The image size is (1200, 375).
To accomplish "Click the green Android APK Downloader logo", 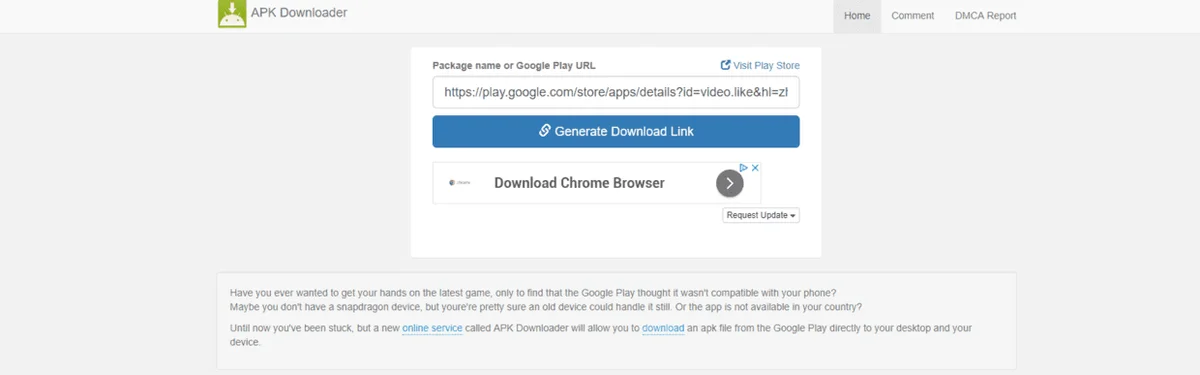I will pos(232,13).
